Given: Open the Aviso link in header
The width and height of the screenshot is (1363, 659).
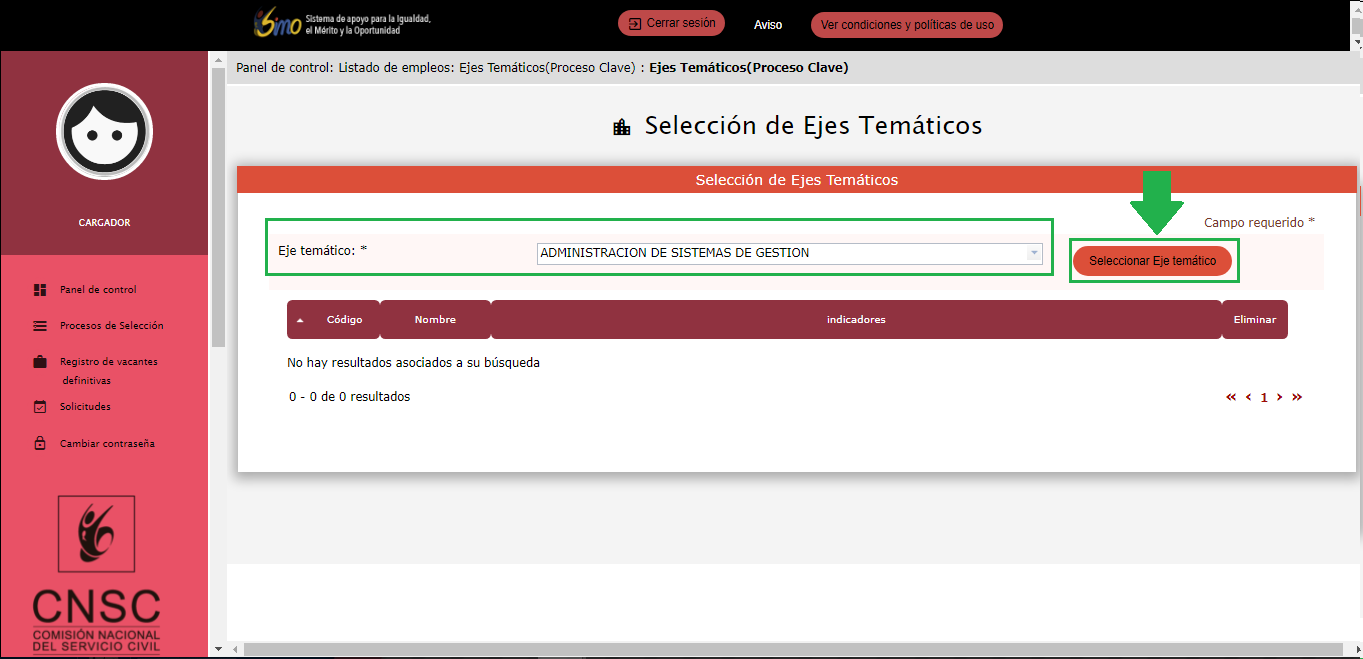Looking at the screenshot, I should pos(768,25).
